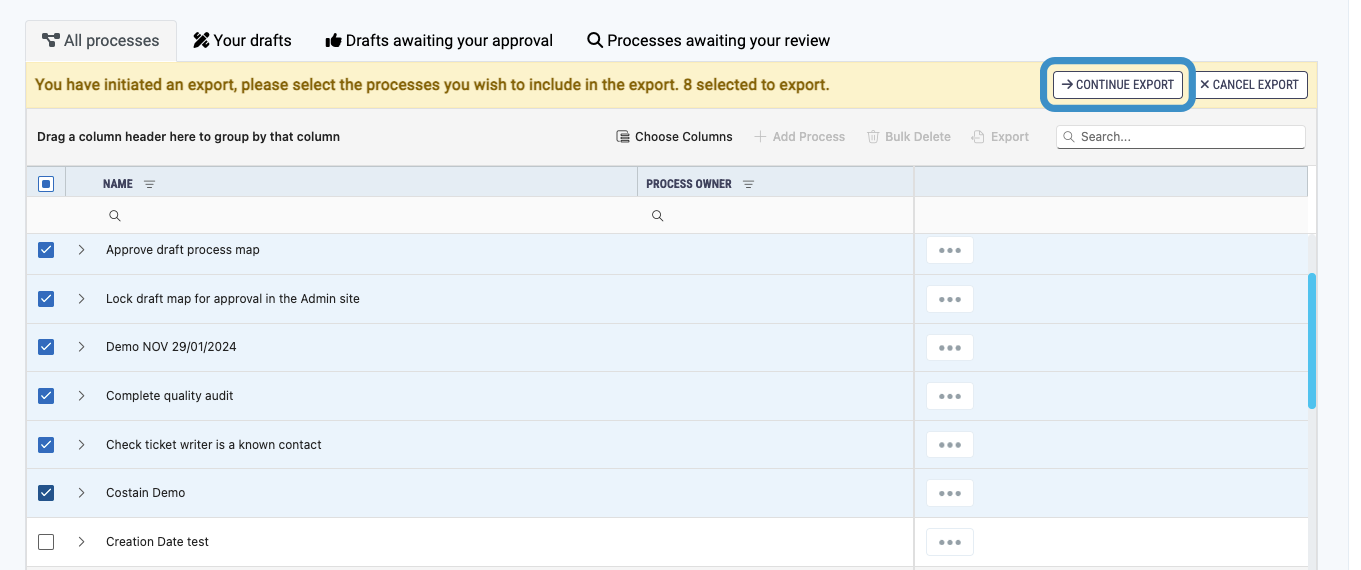Switch to Your drafts tab
The image size is (1361, 570).
(242, 41)
